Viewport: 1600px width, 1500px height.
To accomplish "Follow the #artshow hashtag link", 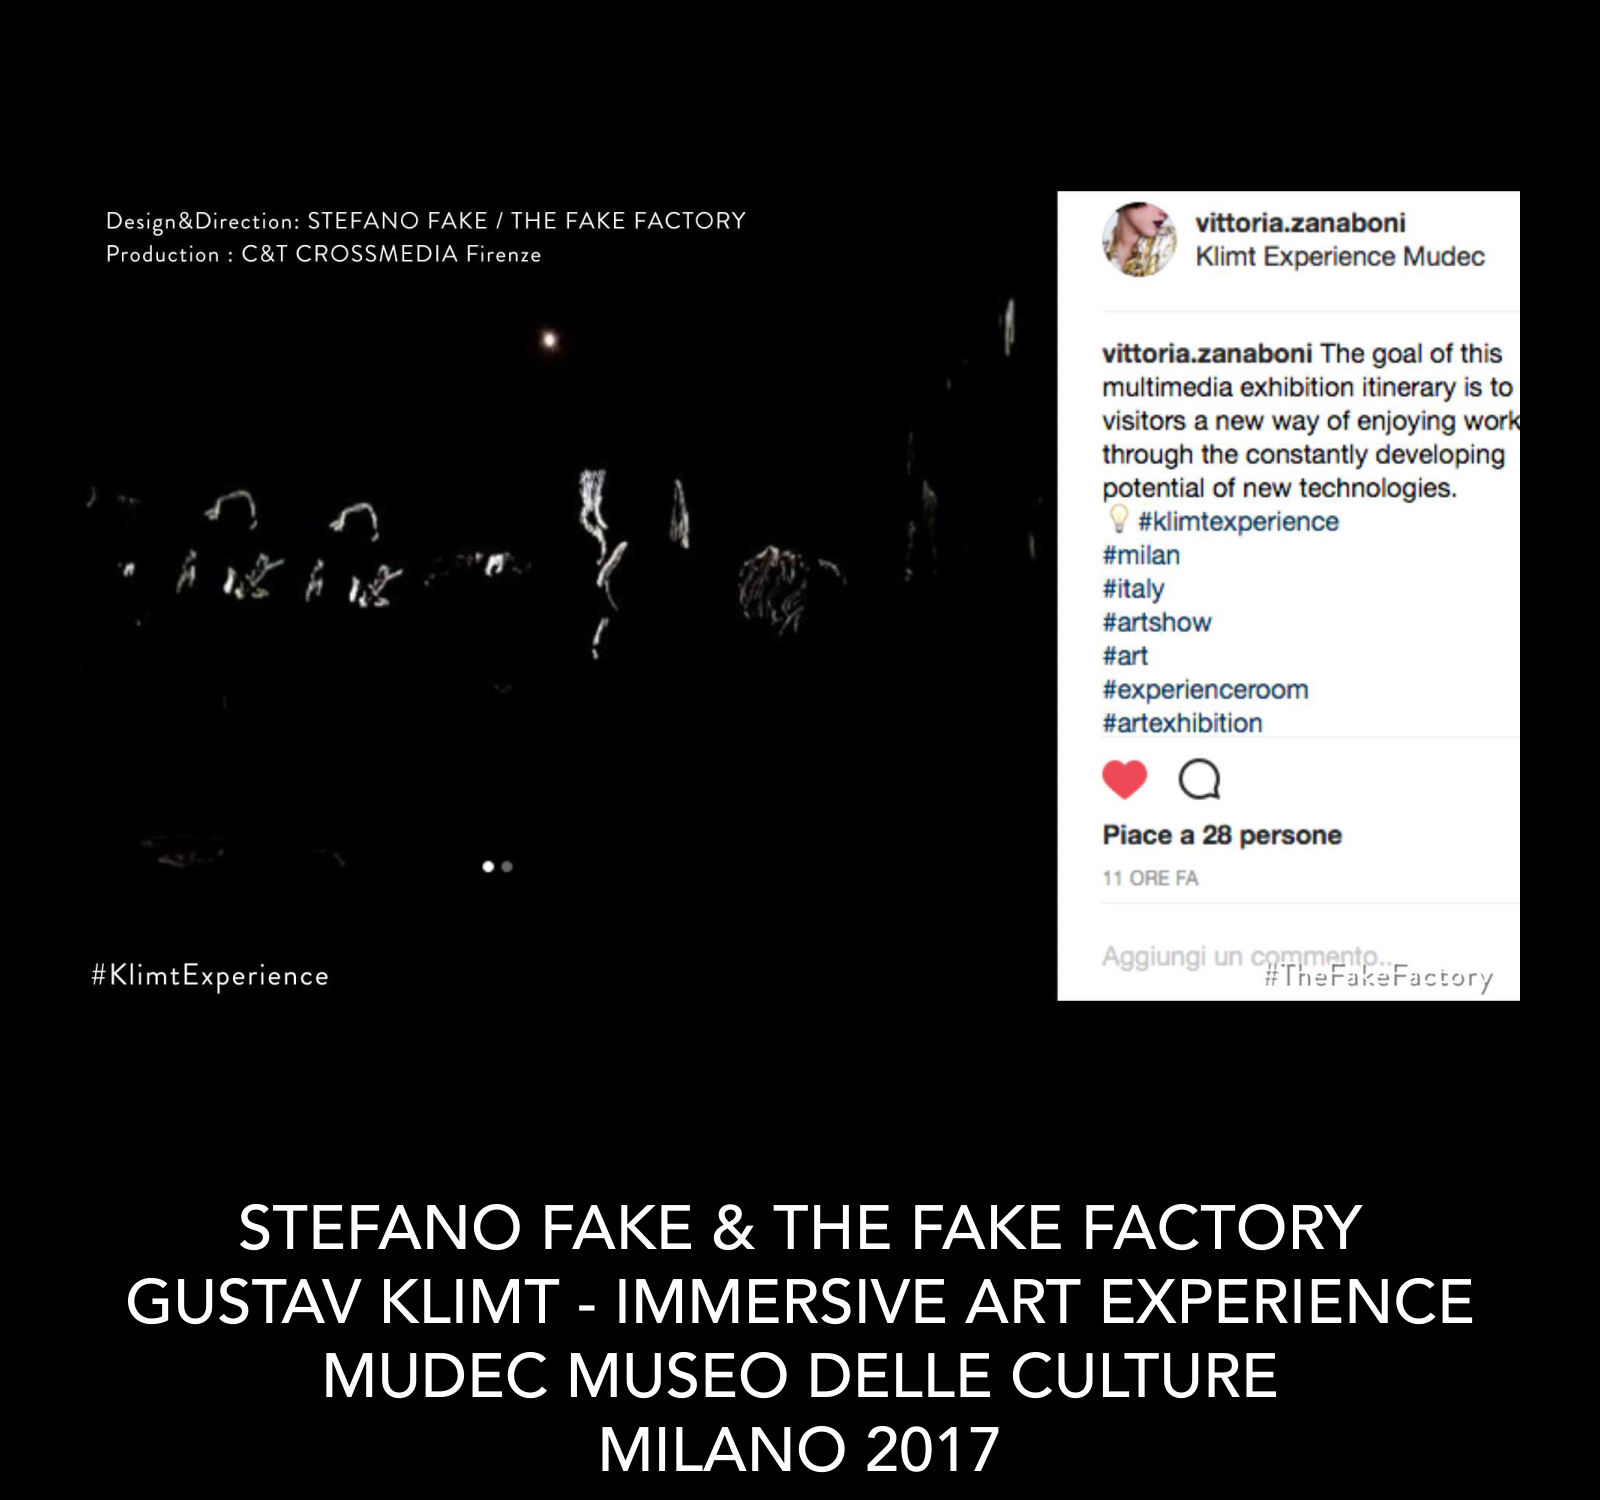I will (1157, 622).
